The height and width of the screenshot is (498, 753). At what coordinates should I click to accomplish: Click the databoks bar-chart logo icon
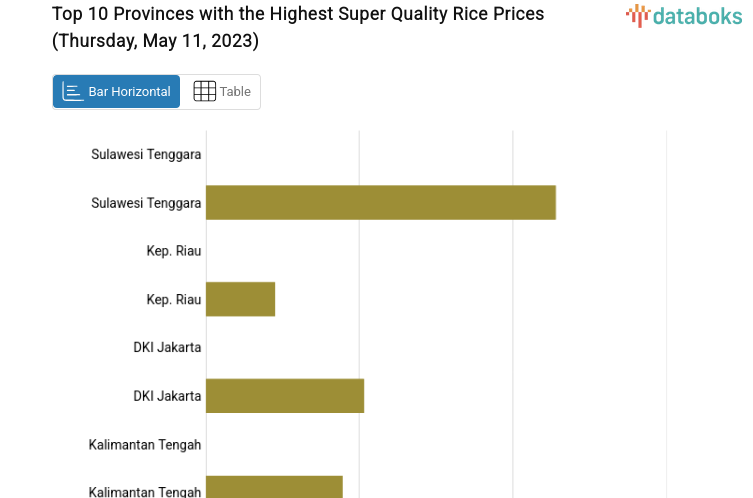pos(638,15)
